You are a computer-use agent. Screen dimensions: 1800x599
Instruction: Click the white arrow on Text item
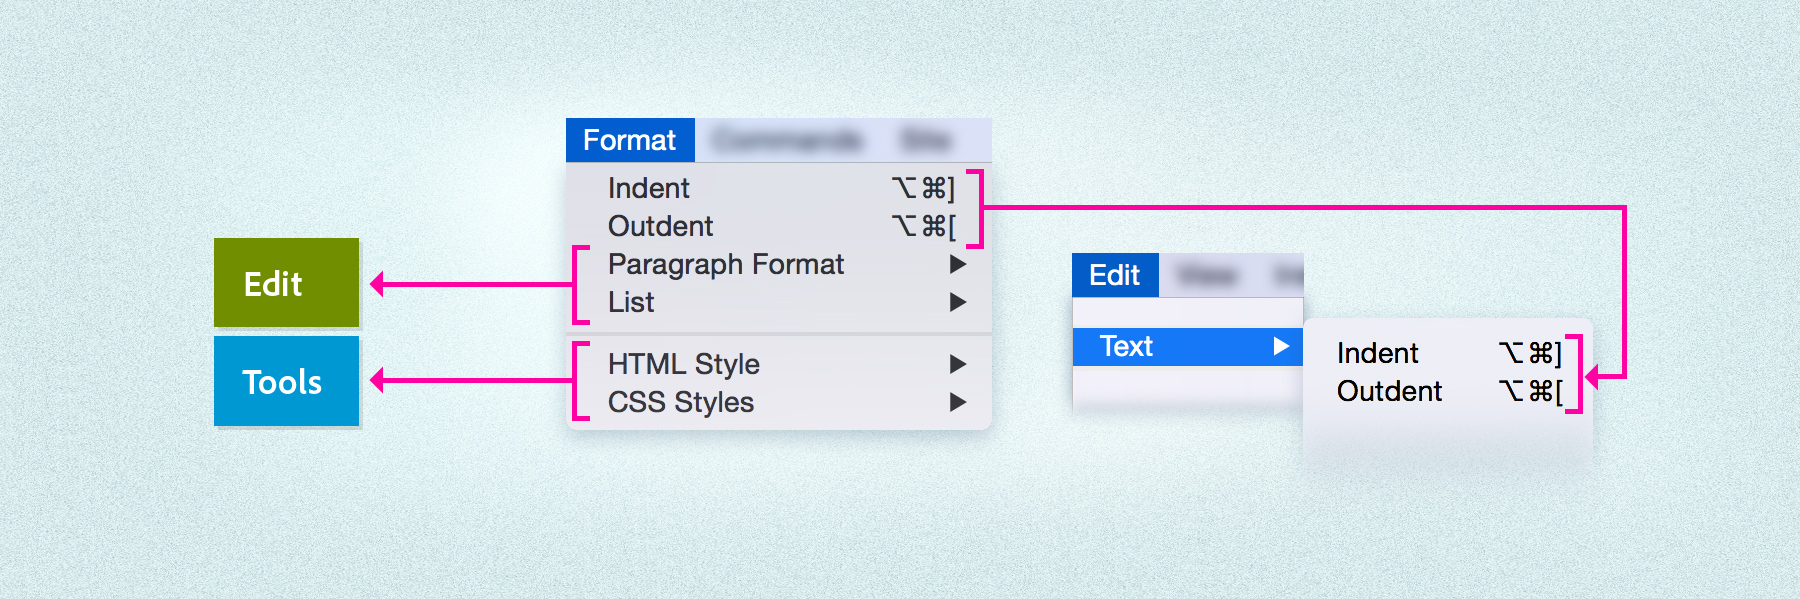pos(1281,346)
